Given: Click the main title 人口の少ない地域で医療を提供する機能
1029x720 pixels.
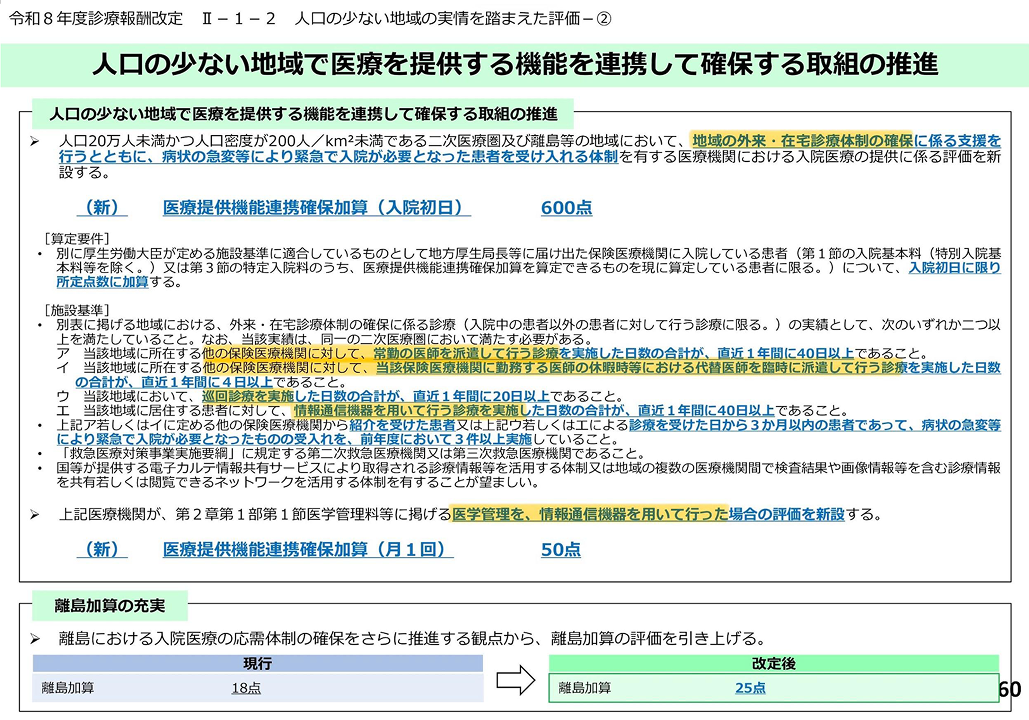Looking at the screenshot, I should pyautogui.click(x=514, y=64).
